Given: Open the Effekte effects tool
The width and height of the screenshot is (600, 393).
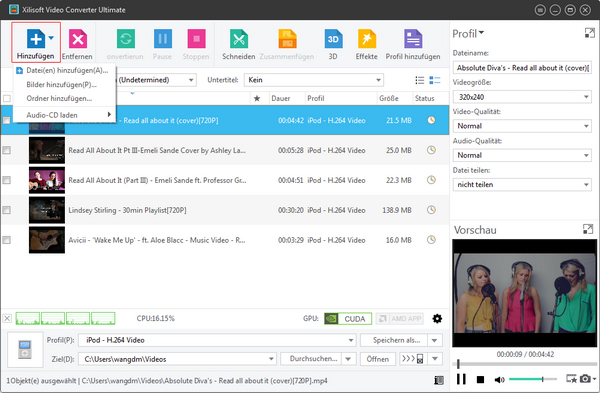Looking at the screenshot, I should (x=367, y=39).
